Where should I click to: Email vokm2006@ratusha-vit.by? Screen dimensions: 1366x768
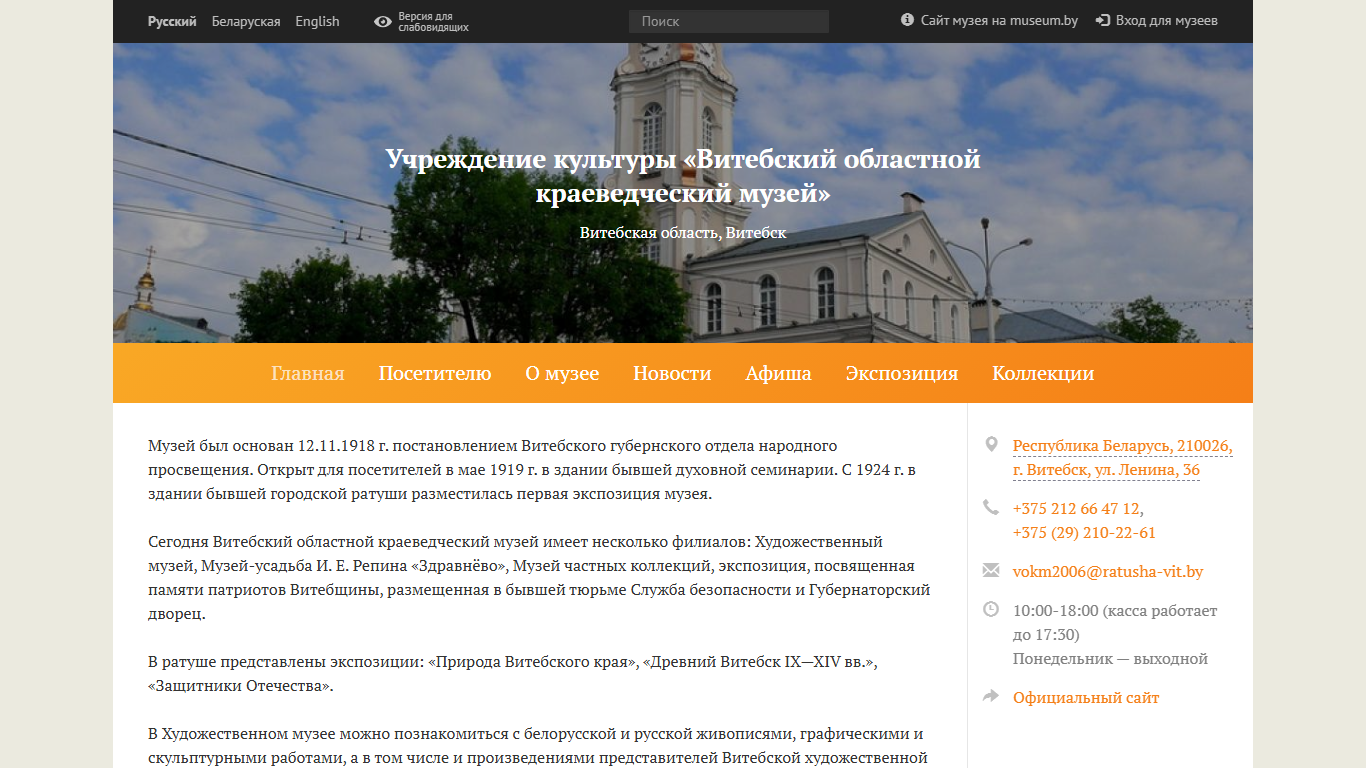coord(1108,572)
